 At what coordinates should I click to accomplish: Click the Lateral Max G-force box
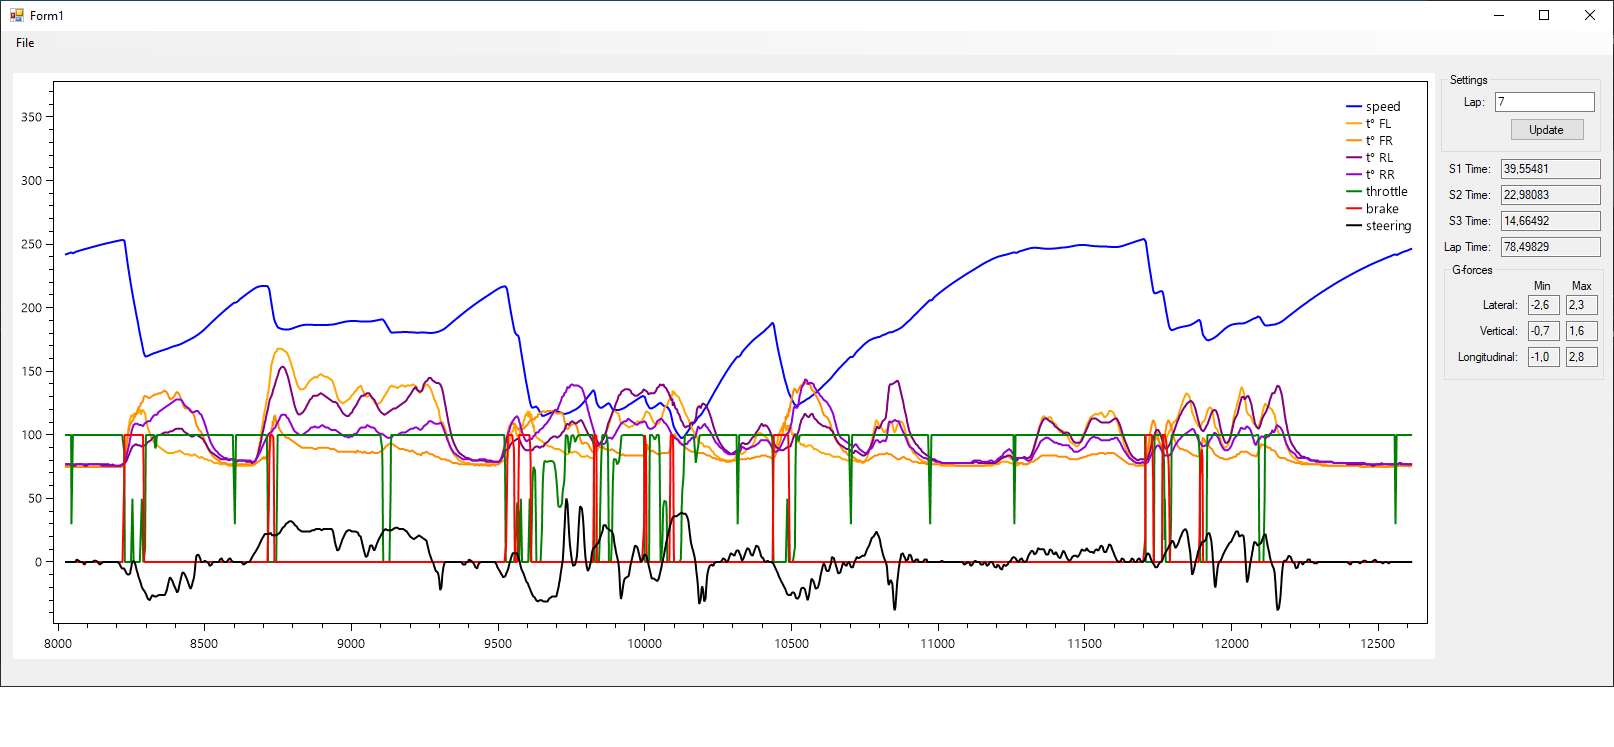(1581, 305)
